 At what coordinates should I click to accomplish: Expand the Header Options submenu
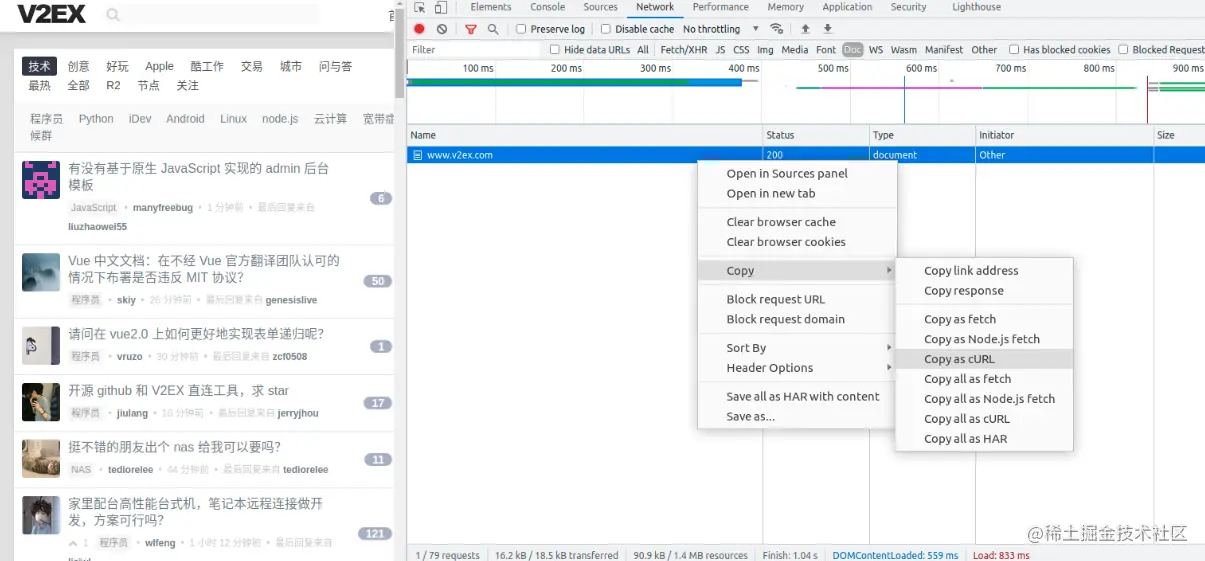coord(797,368)
